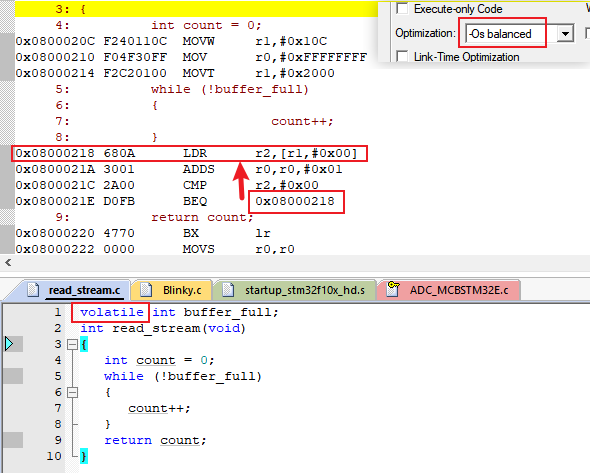Viewport: 590px width, 473px height.
Task: Collapse the while block at line 6
Action: (x=72, y=392)
